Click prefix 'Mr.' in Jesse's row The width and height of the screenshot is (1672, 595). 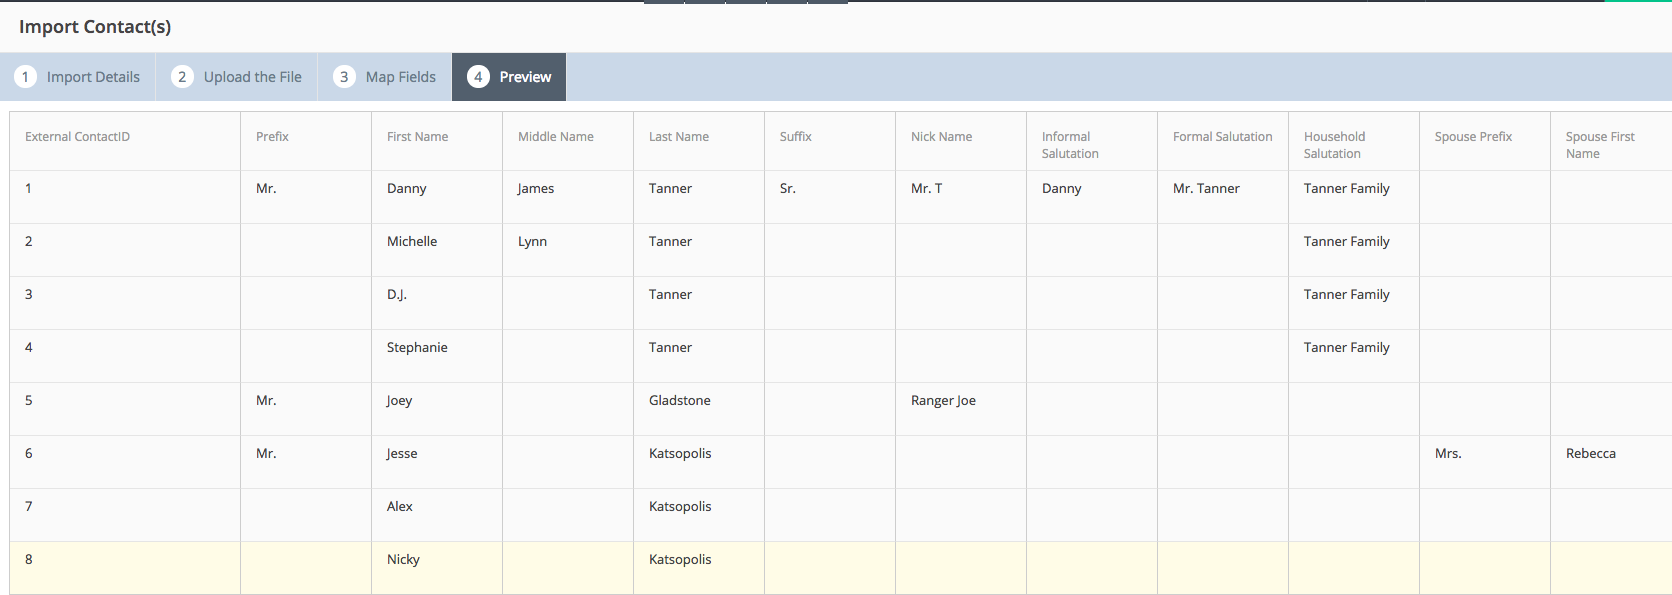point(266,454)
